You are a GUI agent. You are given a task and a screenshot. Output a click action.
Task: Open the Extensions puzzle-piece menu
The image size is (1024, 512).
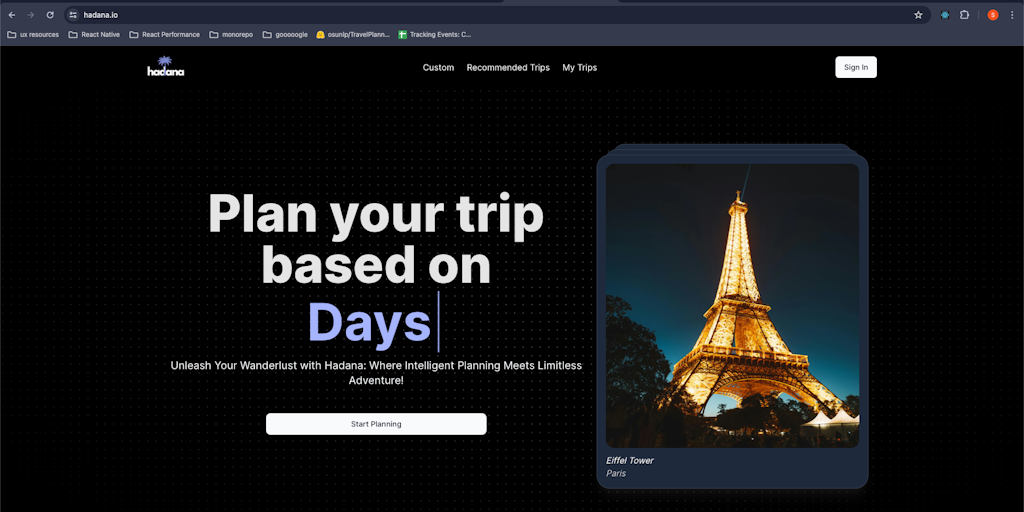(965, 14)
